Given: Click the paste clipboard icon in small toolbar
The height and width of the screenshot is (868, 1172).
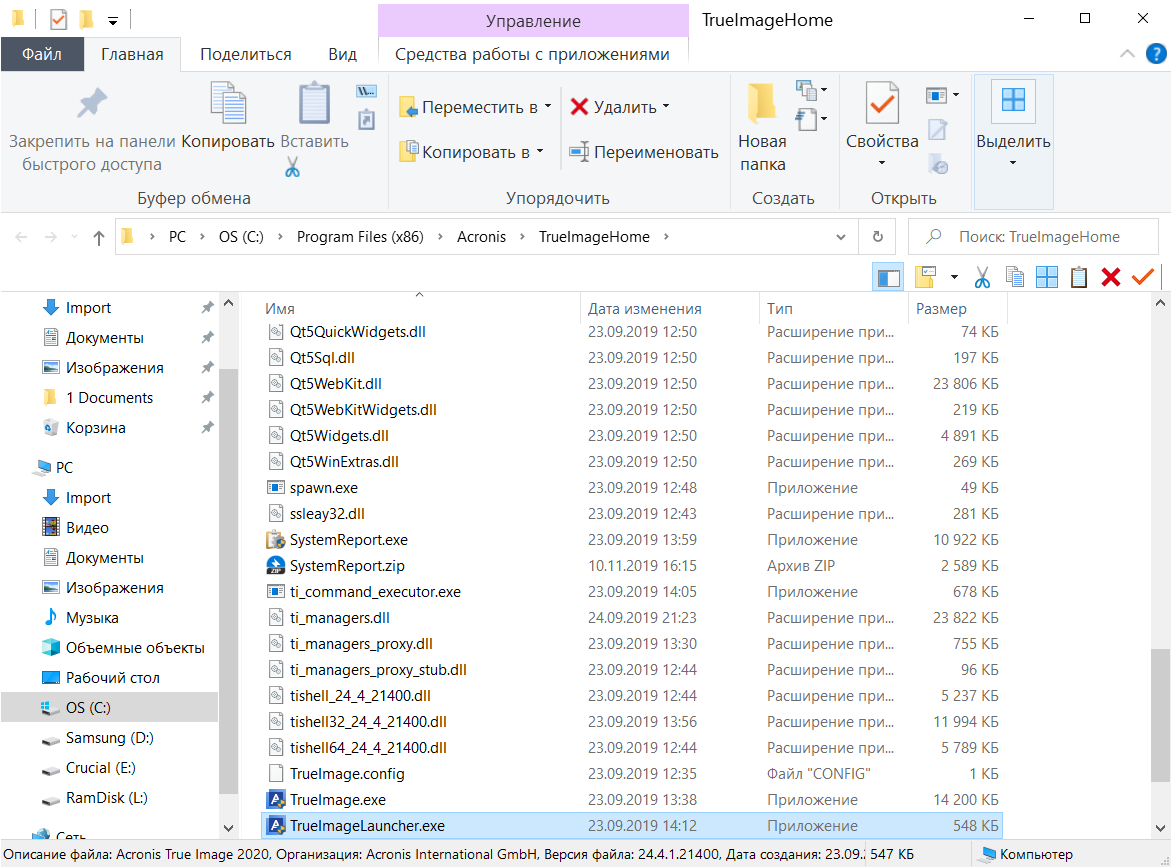Looking at the screenshot, I should point(1079,277).
